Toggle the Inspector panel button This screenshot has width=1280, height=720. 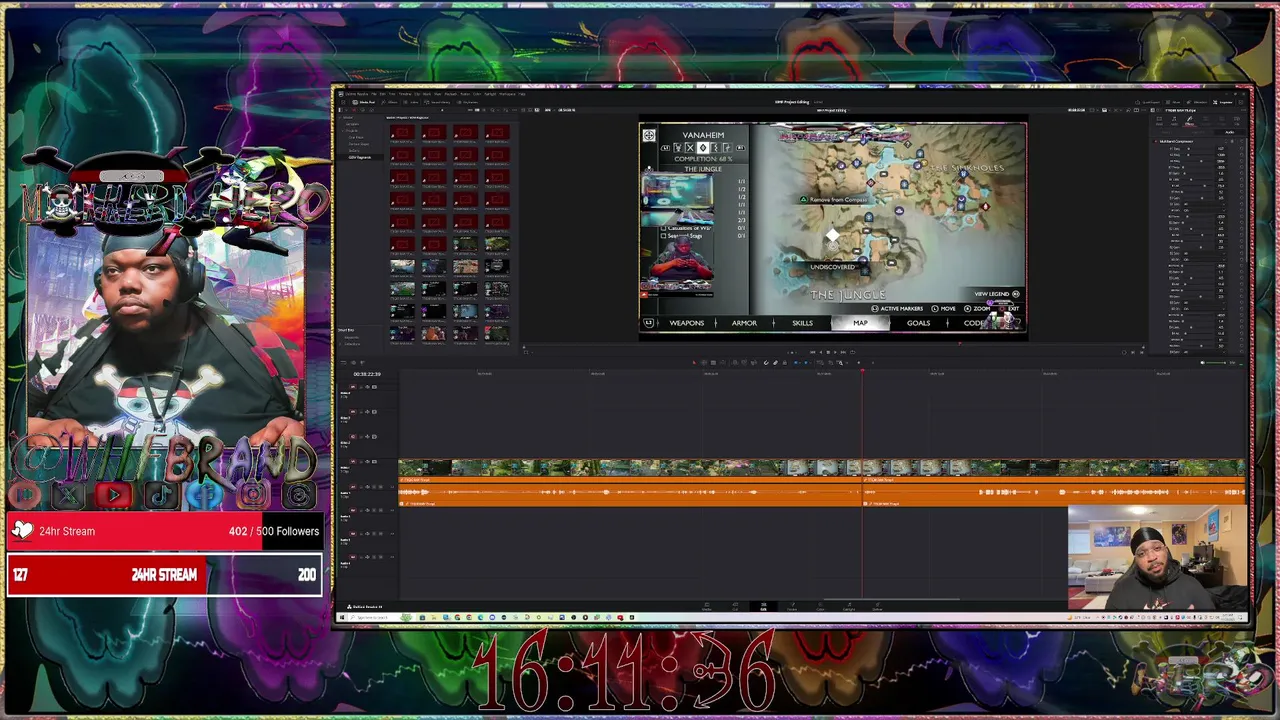(1222, 102)
